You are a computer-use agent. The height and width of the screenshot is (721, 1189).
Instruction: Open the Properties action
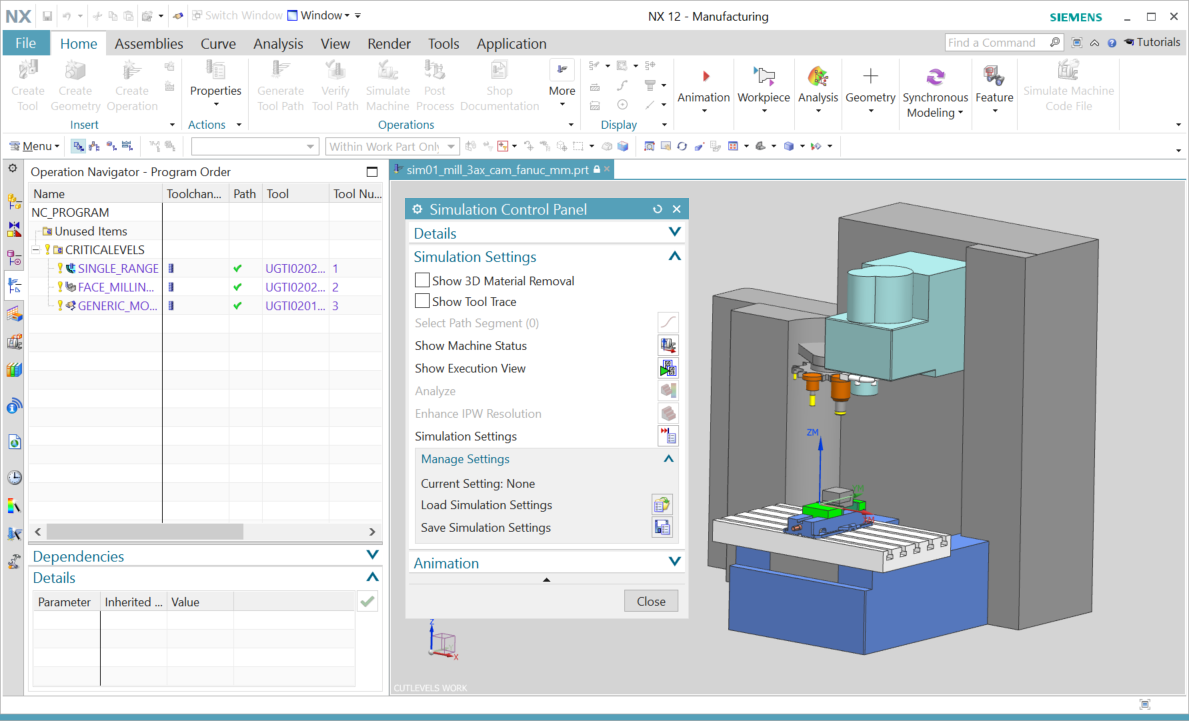215,83
